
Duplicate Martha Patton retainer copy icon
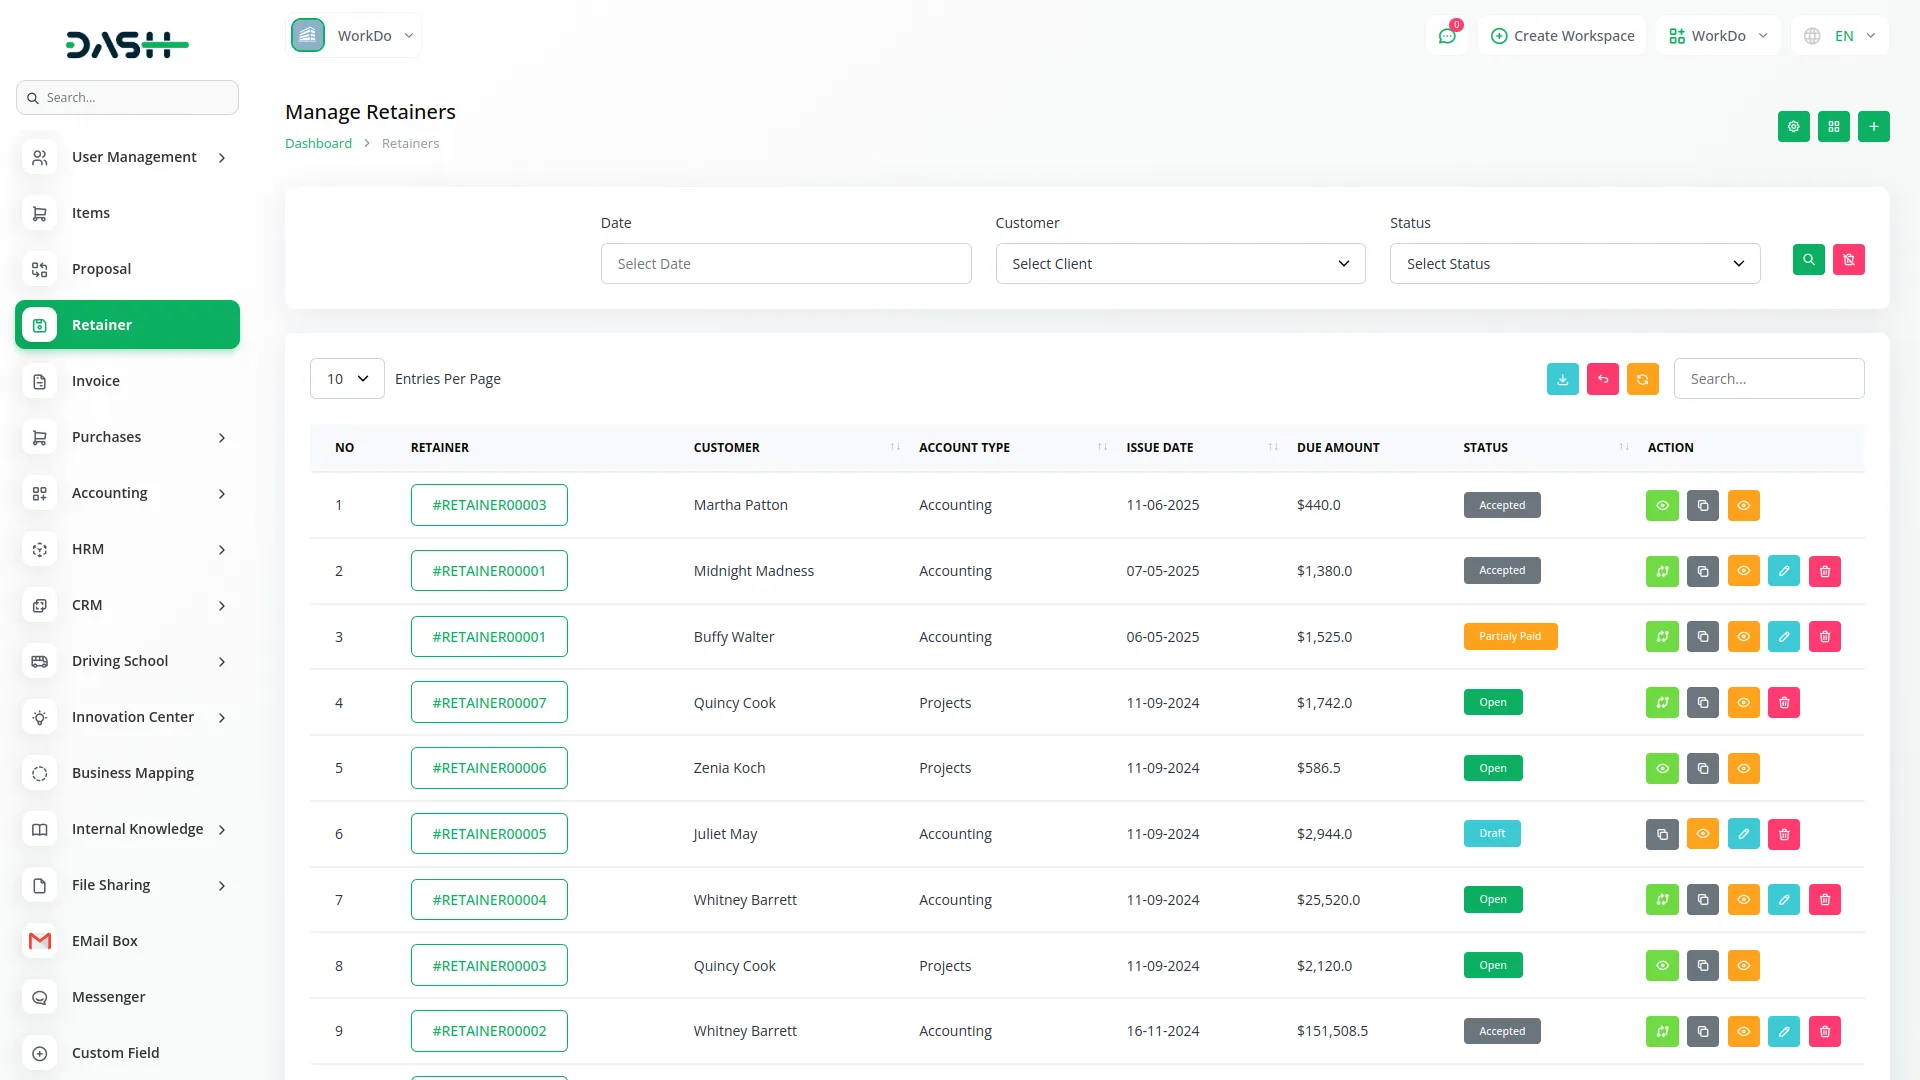pyautogui.click(x=1702, y=505)
